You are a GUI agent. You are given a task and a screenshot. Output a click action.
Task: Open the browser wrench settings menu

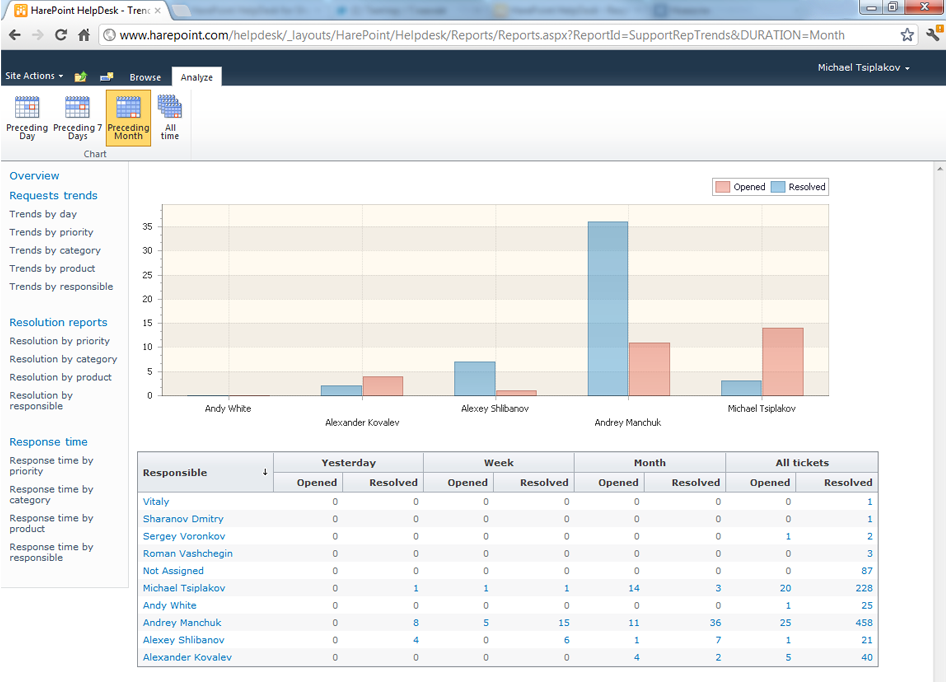pyautogui.click(x=930, y=35)
